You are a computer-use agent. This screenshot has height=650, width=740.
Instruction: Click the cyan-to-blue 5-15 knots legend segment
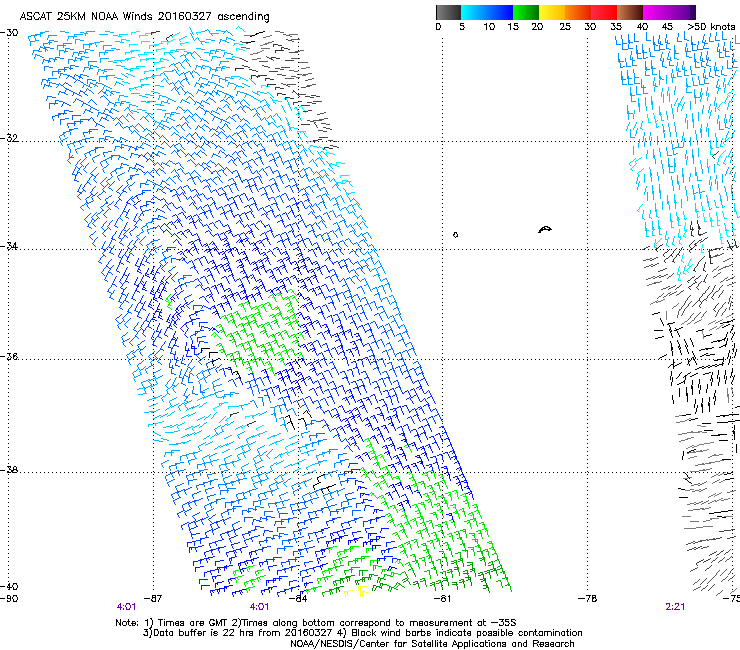pos(487,12)
